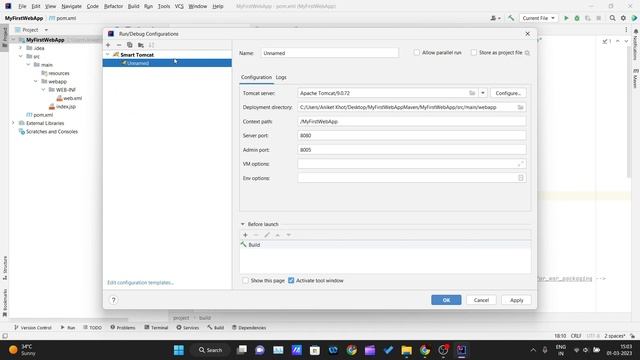The image size is (640, 360).
Task: Expand External Libraries node
Action: pos(13,123)
